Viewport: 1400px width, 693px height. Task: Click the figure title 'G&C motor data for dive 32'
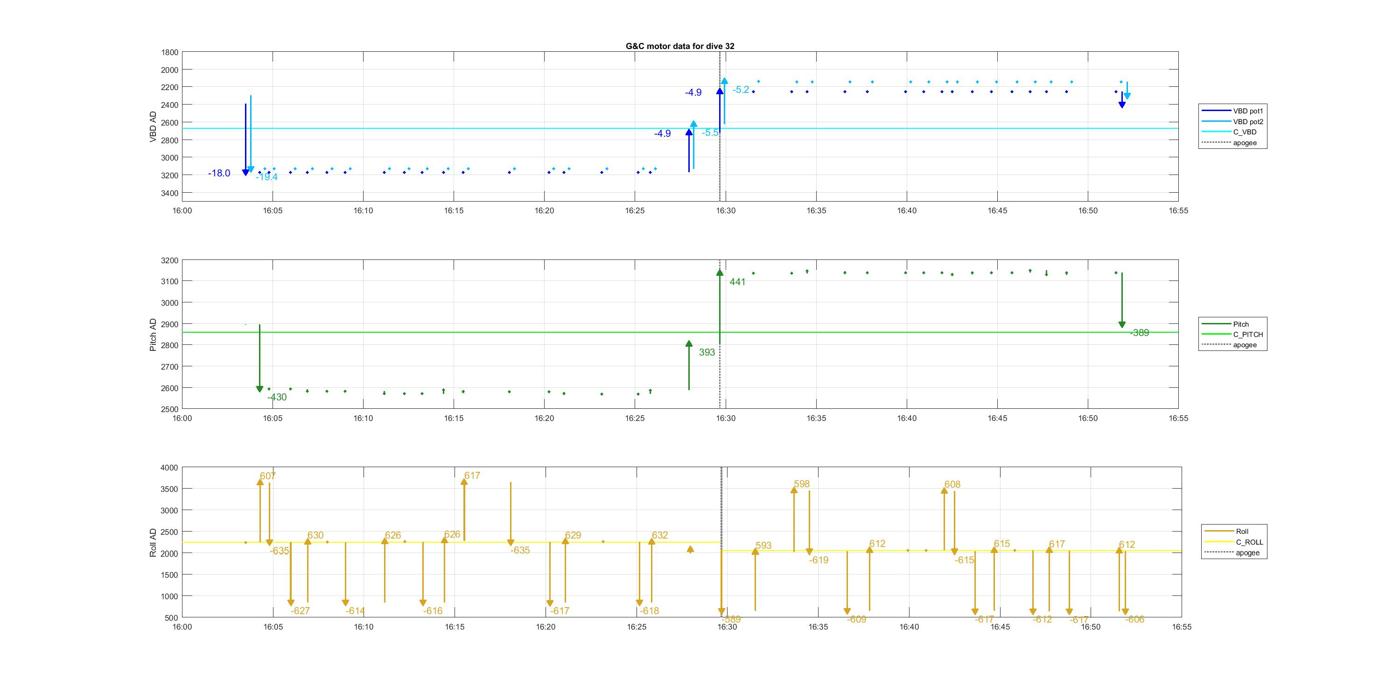[x=680, y=46]
